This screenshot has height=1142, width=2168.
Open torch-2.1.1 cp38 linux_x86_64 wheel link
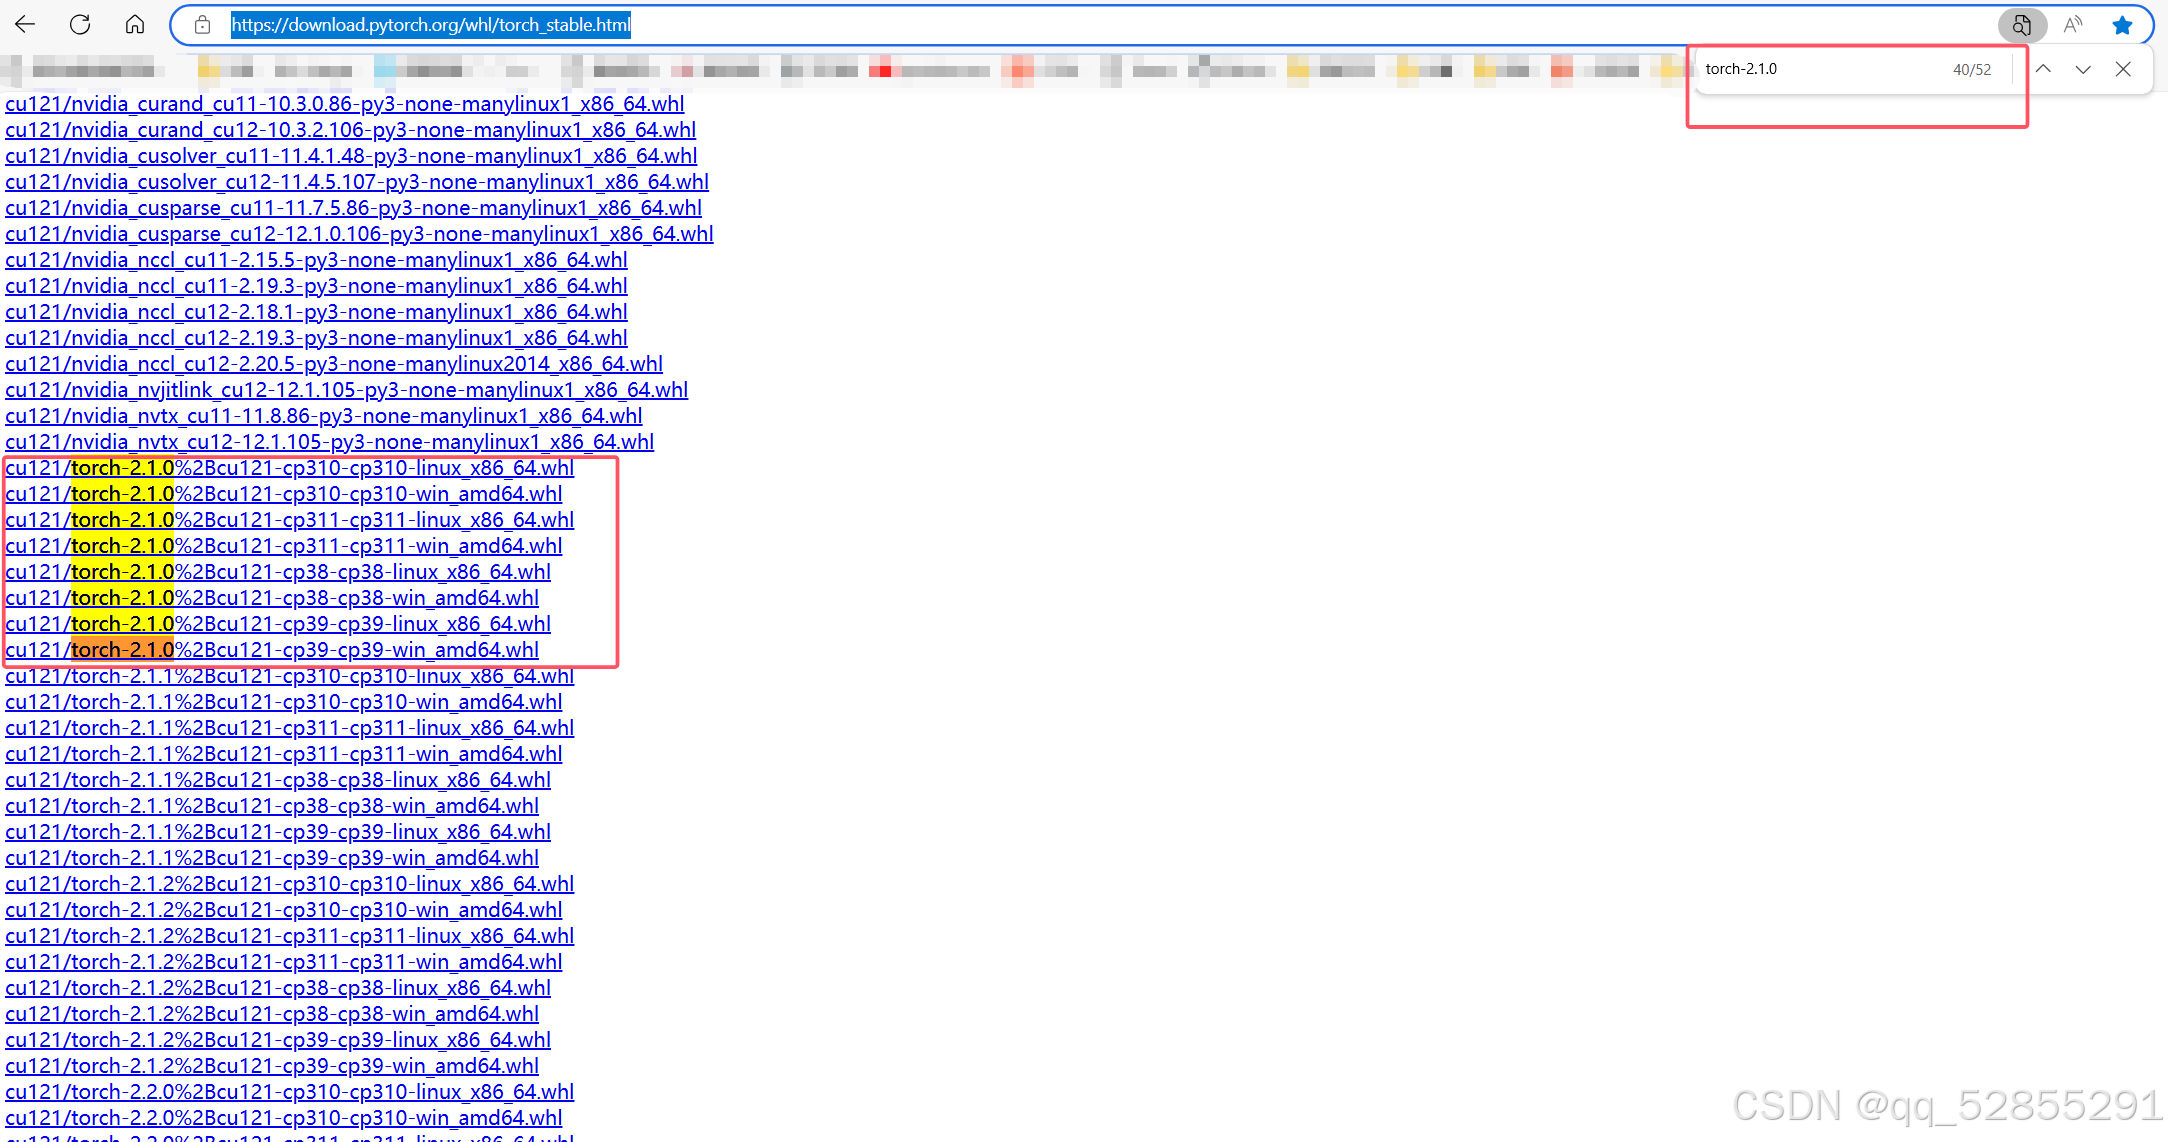pos(278,780)
